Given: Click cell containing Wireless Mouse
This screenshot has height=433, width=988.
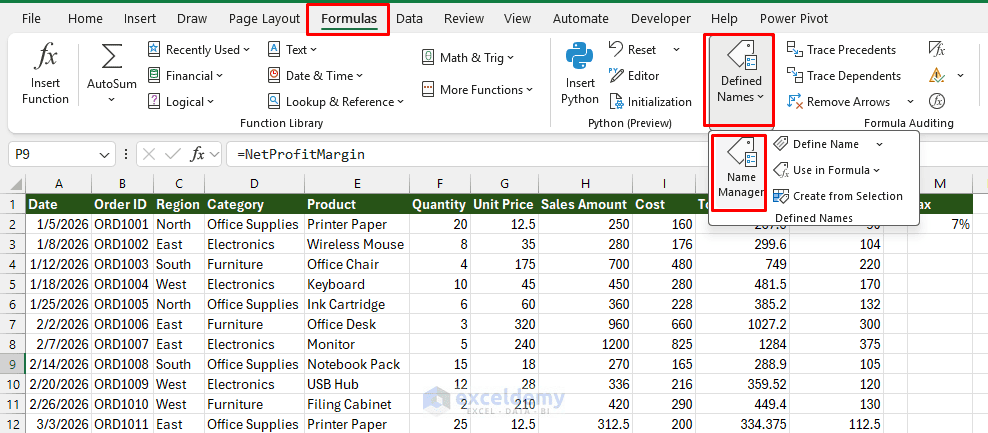Looking at the screenshot, I should 357,244.
